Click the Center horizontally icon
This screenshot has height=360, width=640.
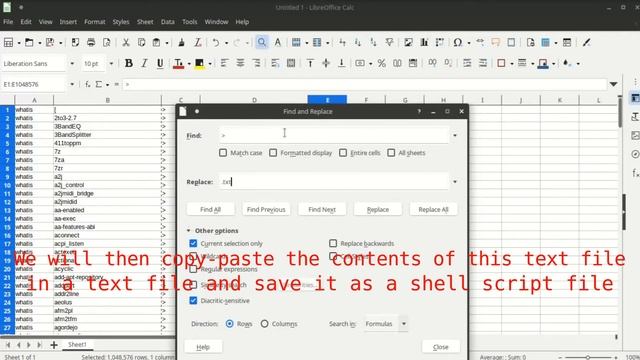[x=240, y=63]
